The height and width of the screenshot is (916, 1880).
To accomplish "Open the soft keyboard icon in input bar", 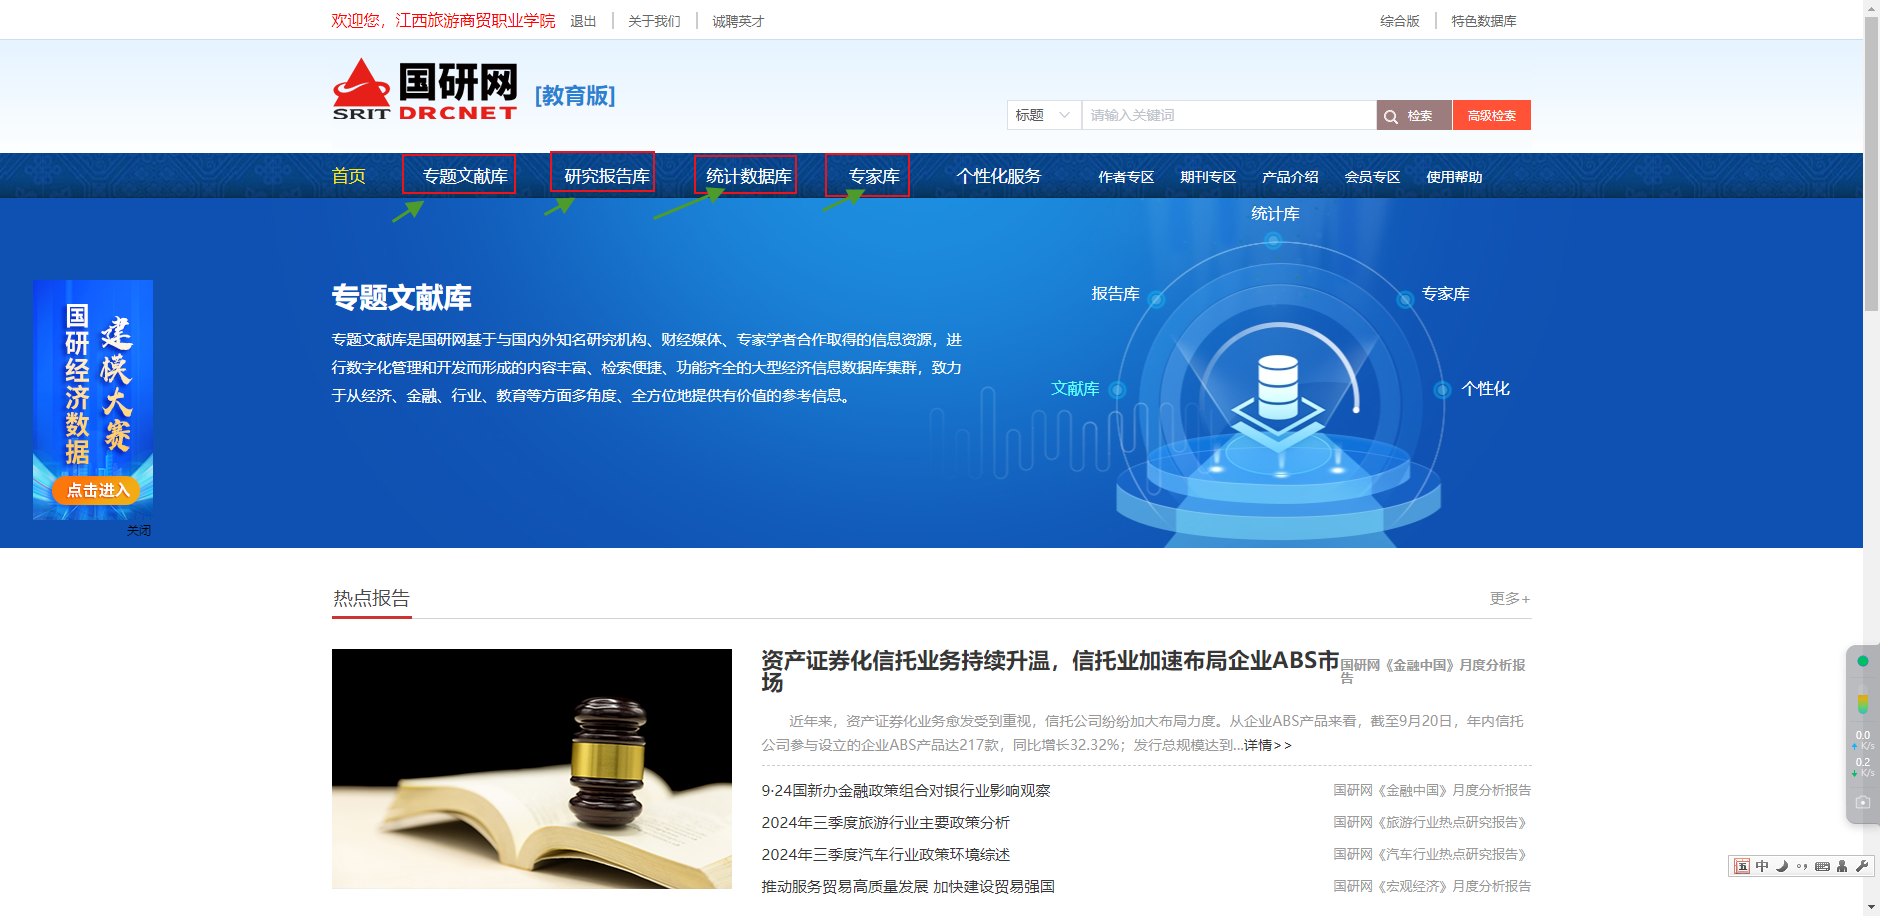I will coord(1822,866).
